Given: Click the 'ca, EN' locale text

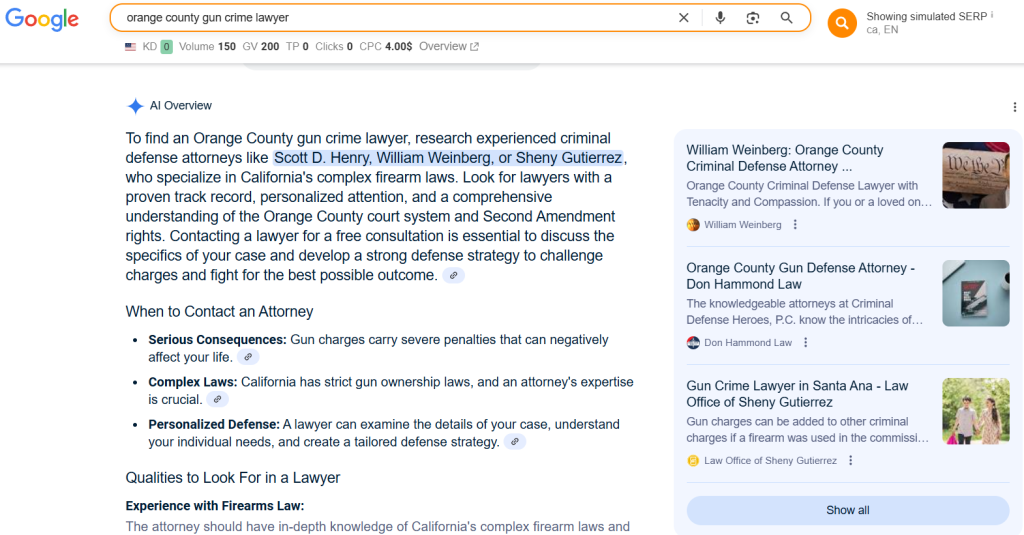Looking at the screenshot, I should pos(882,29).
